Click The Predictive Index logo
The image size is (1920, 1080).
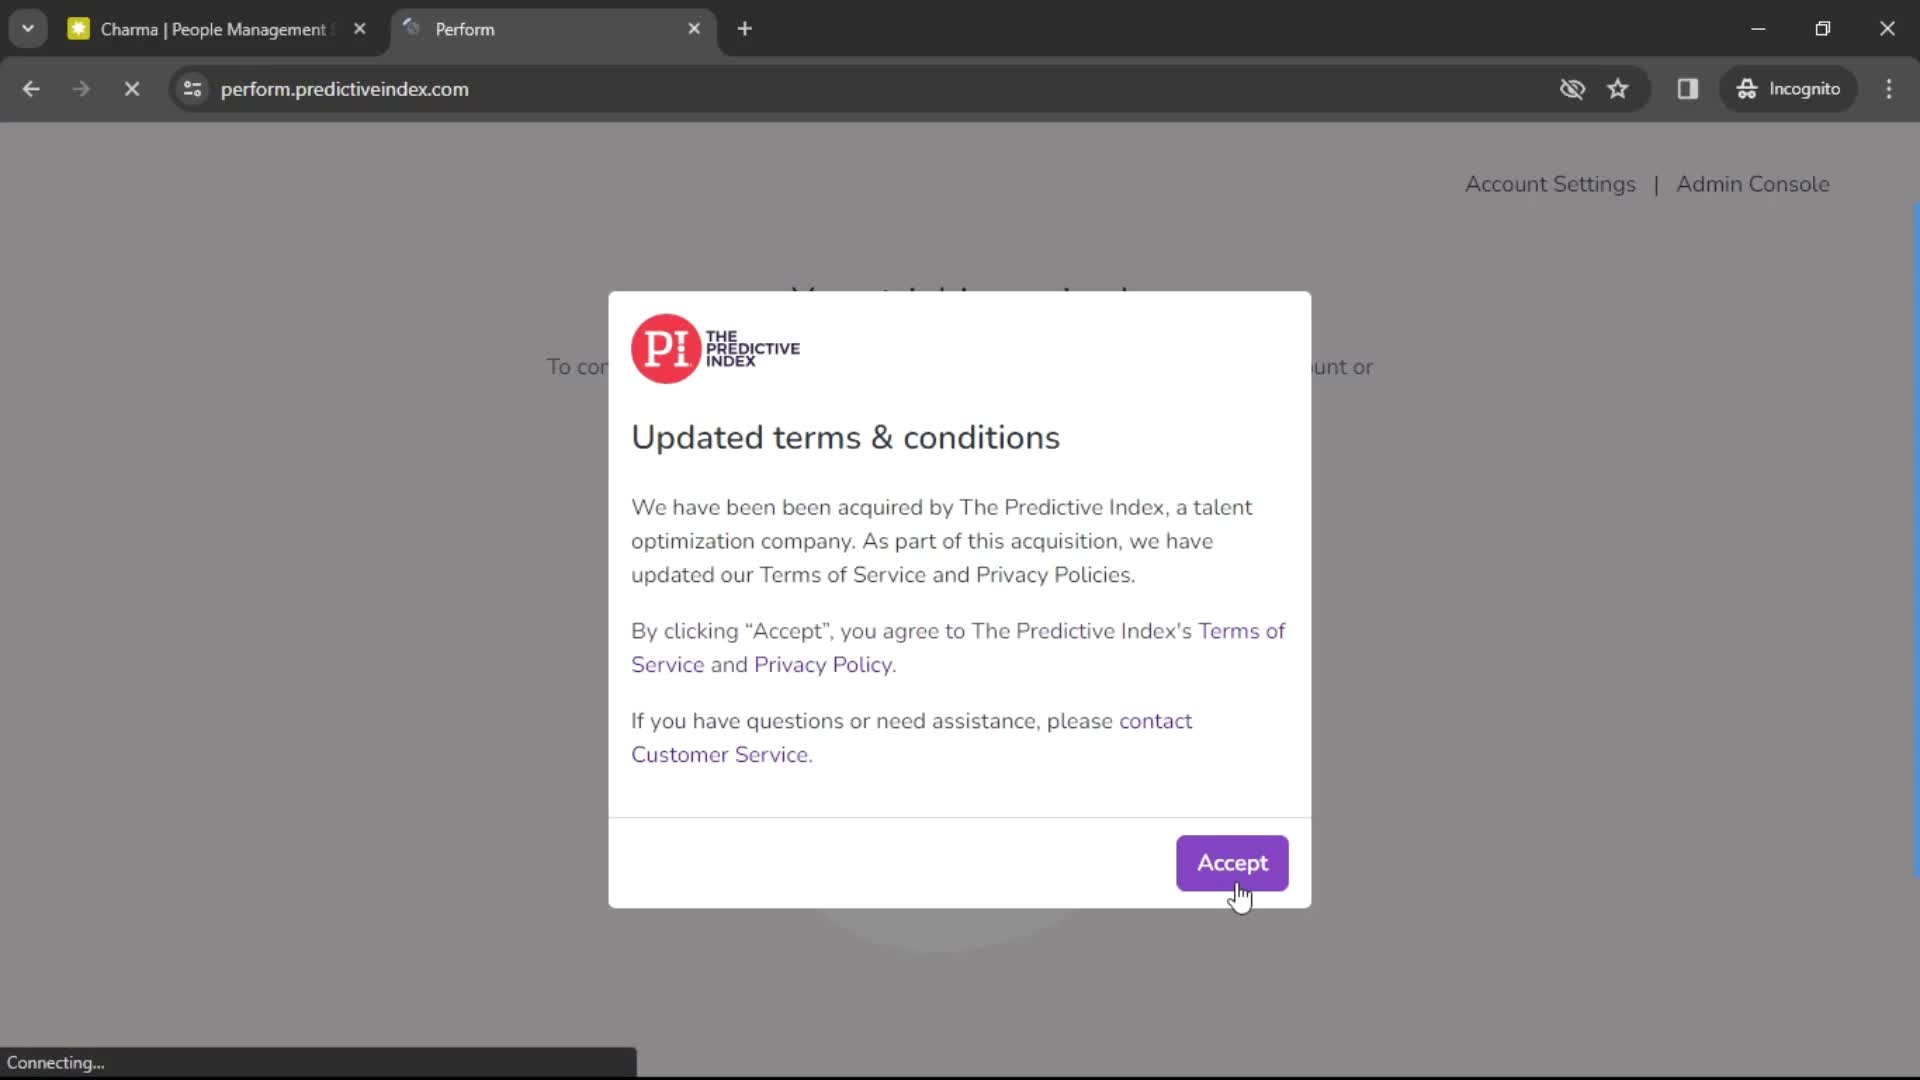pos(715,349)
